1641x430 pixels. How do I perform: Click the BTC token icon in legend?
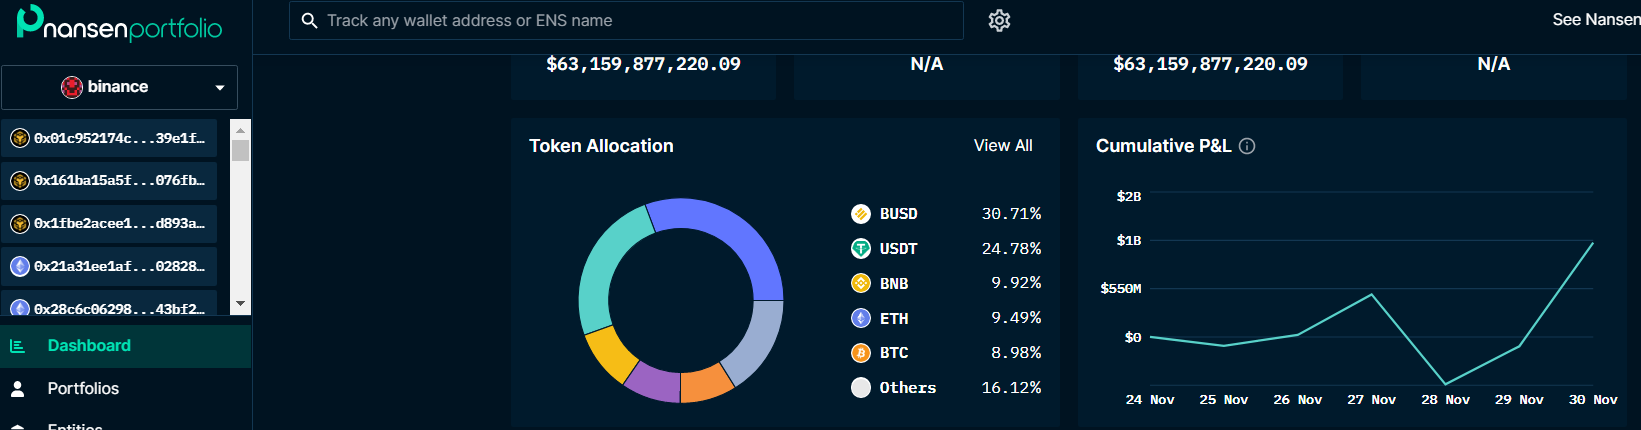pyautogui.click(x=860, y=353)
